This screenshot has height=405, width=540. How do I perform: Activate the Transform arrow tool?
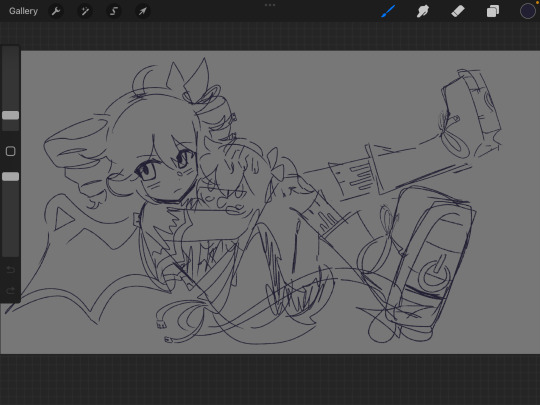[x=142, y=11]
